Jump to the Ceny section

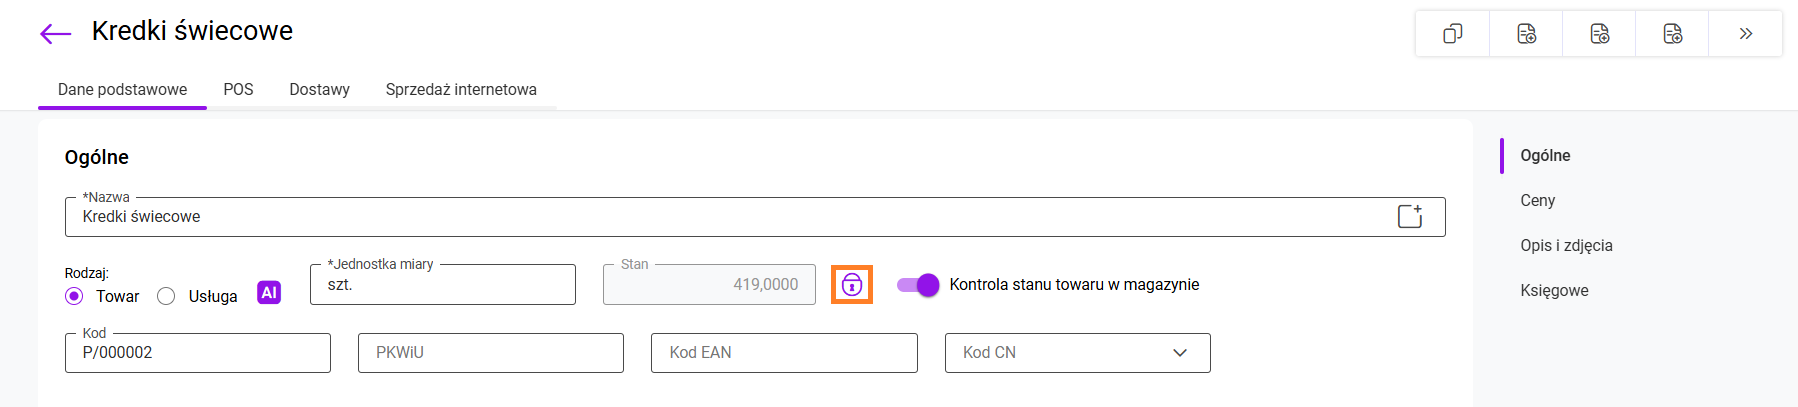(x=1537, y=200)
